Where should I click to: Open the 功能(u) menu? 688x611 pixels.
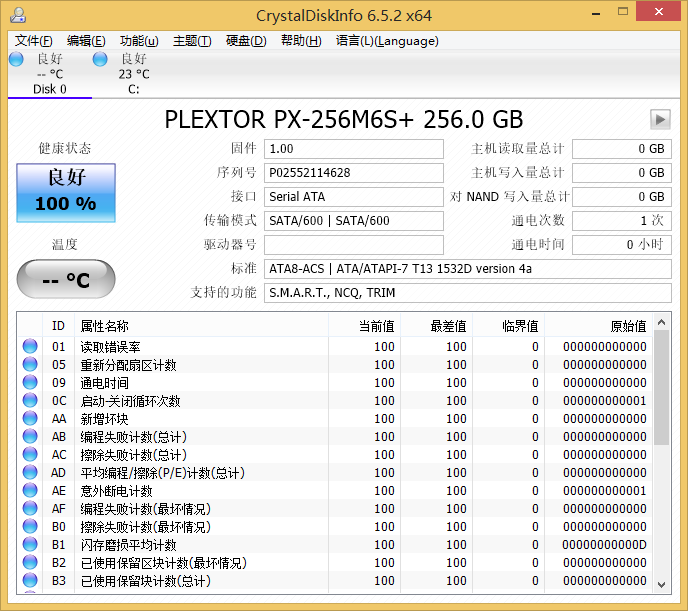[139, 41]
